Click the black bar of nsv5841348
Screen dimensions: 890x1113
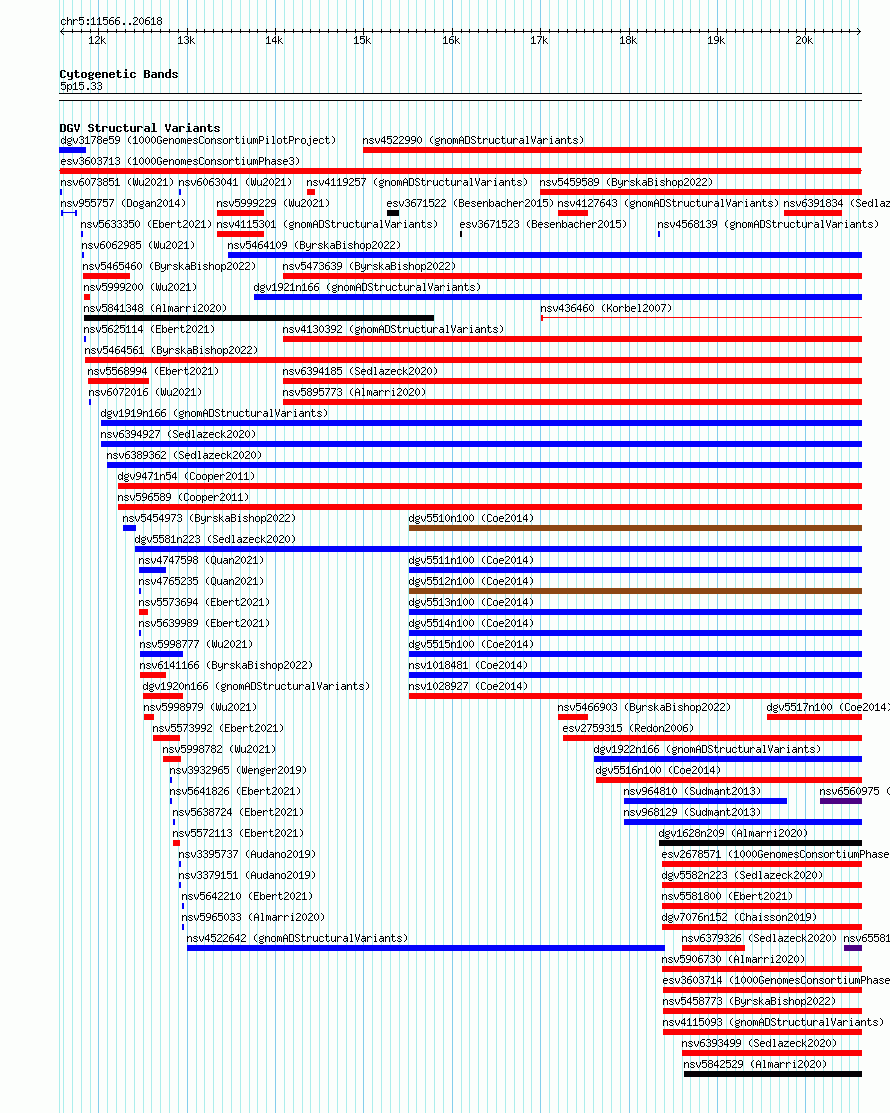[x=259, y=318]
